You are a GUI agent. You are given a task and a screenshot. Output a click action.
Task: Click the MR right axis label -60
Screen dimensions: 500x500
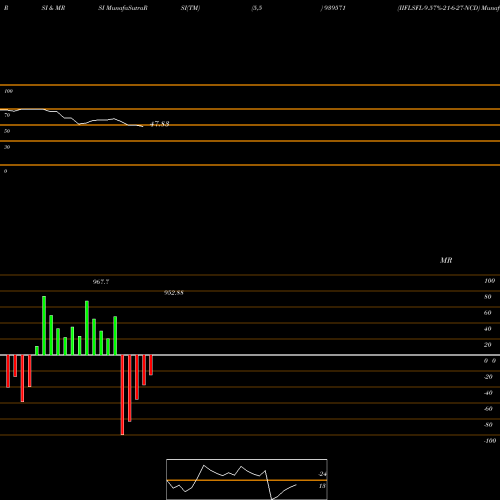pyautogui.click(x=488, y=409)
